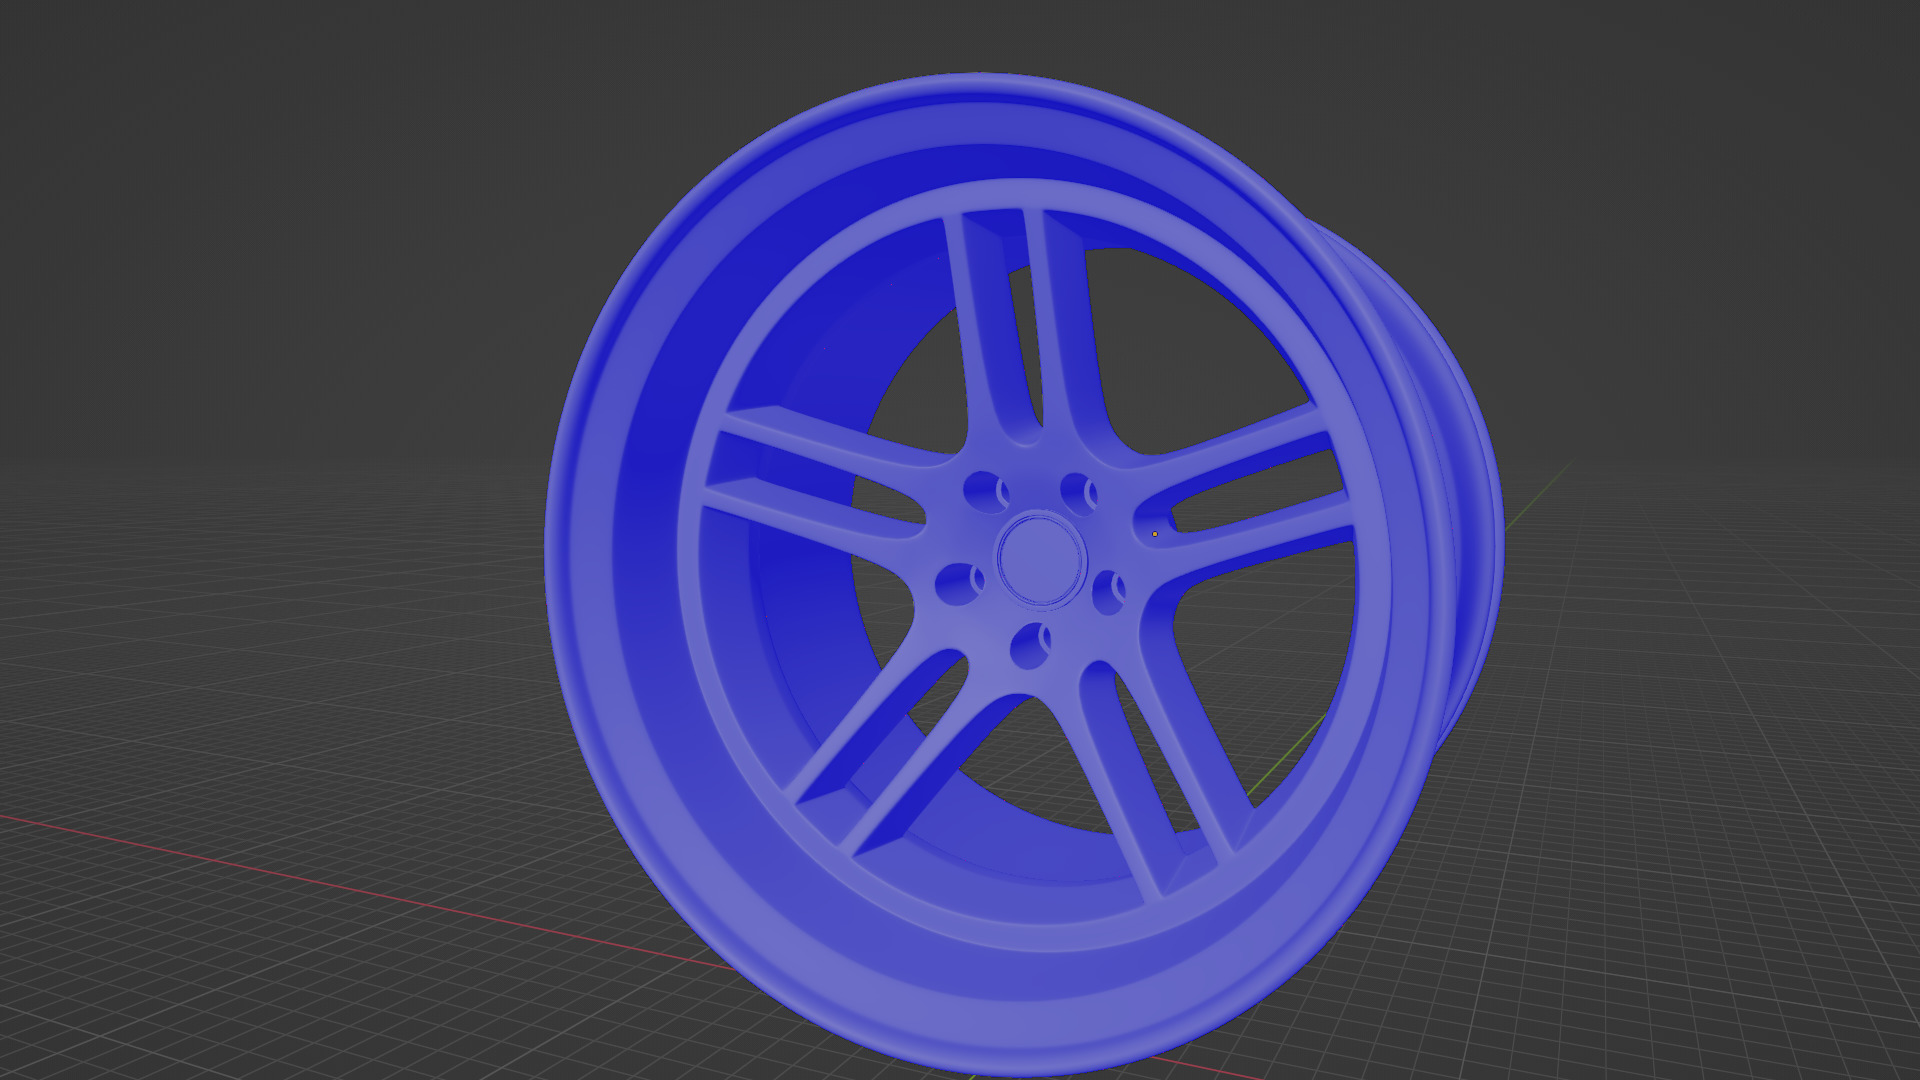Click the right-side lug bolt hole
Viewport: 1920px width, 1080px height.
tap(1109, 593)
